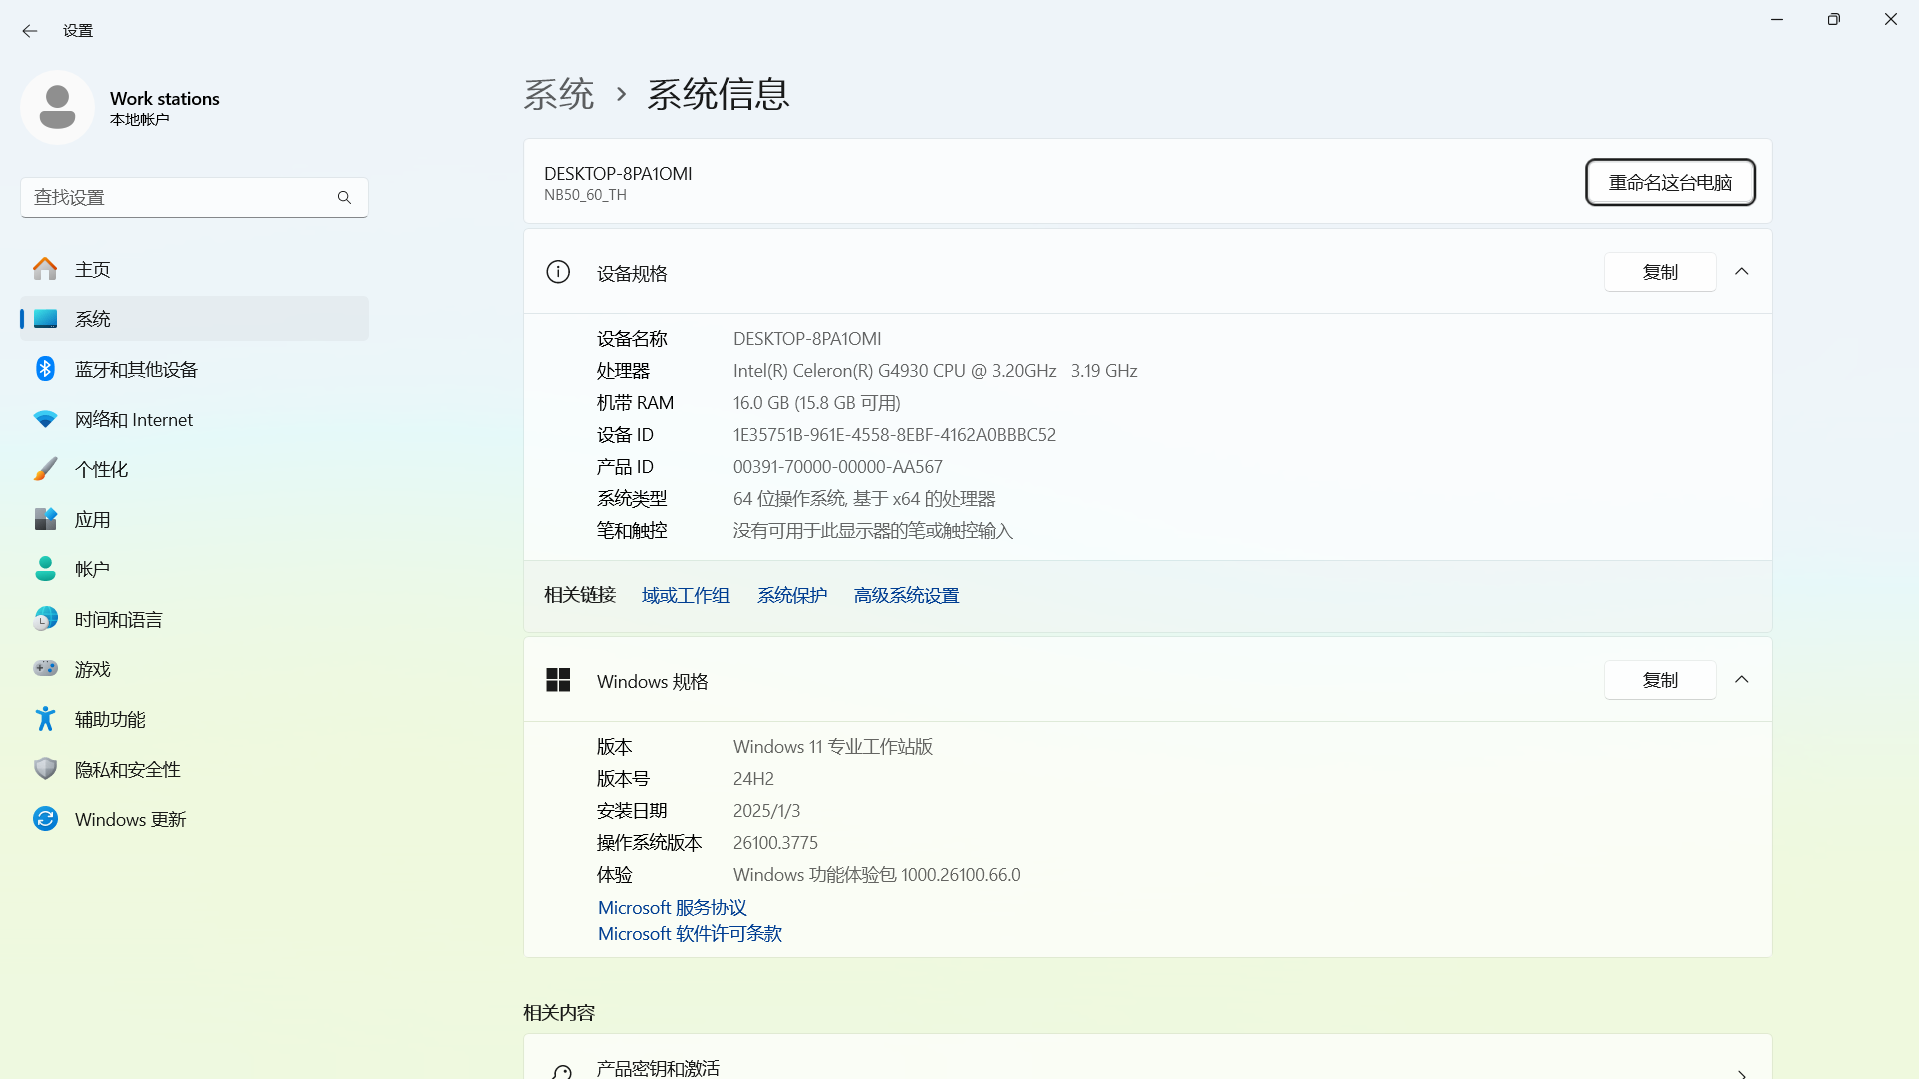
Task: Click the gaming controller icon
Action: pos(45,668)
